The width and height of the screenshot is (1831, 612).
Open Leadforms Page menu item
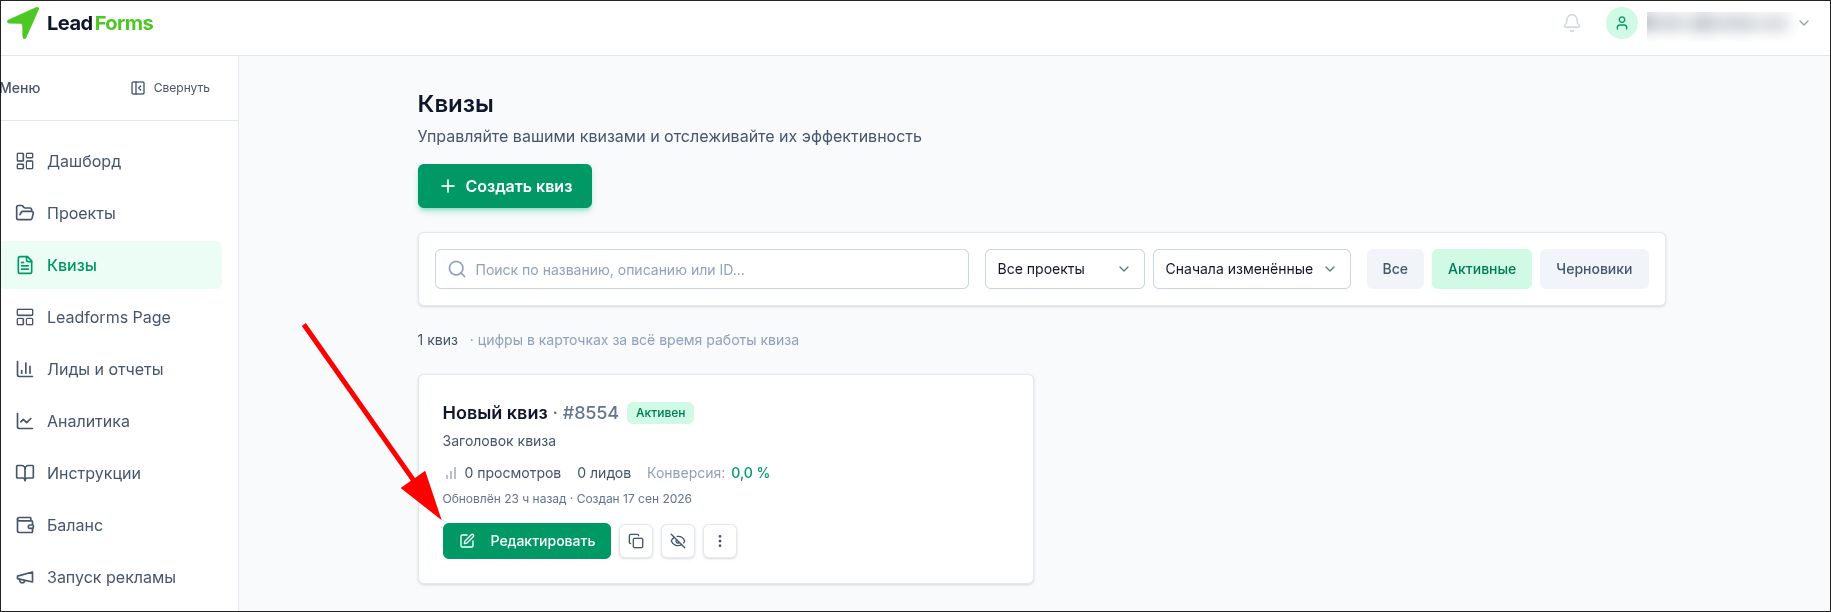(x=111, y=317)
